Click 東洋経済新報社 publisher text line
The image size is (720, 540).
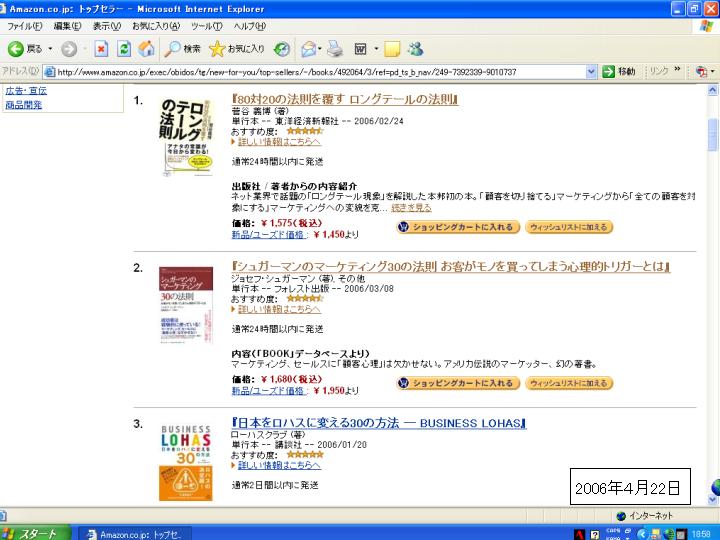pyautogui.click(x=317, y=121)
